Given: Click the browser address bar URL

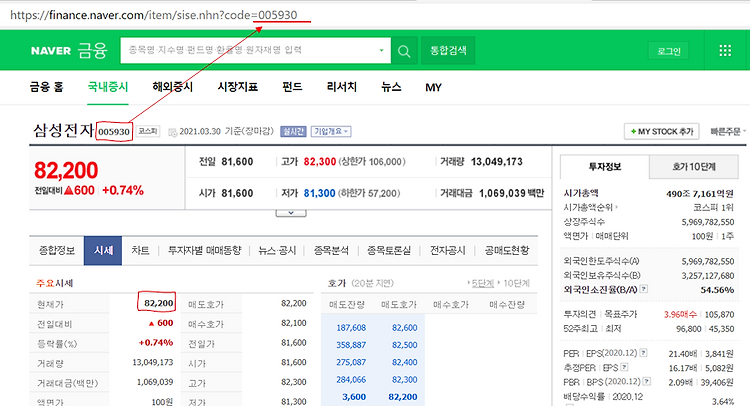Looking at the screenshot, I should coord(154,15).
